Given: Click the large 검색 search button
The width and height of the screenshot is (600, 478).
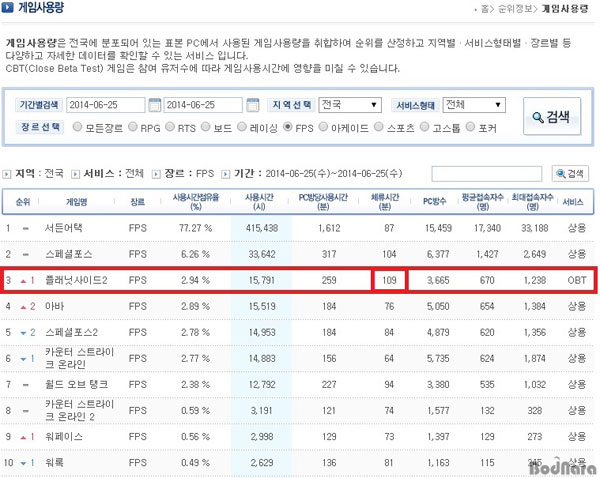Looking at the screenshot, I should pos(552,116).
